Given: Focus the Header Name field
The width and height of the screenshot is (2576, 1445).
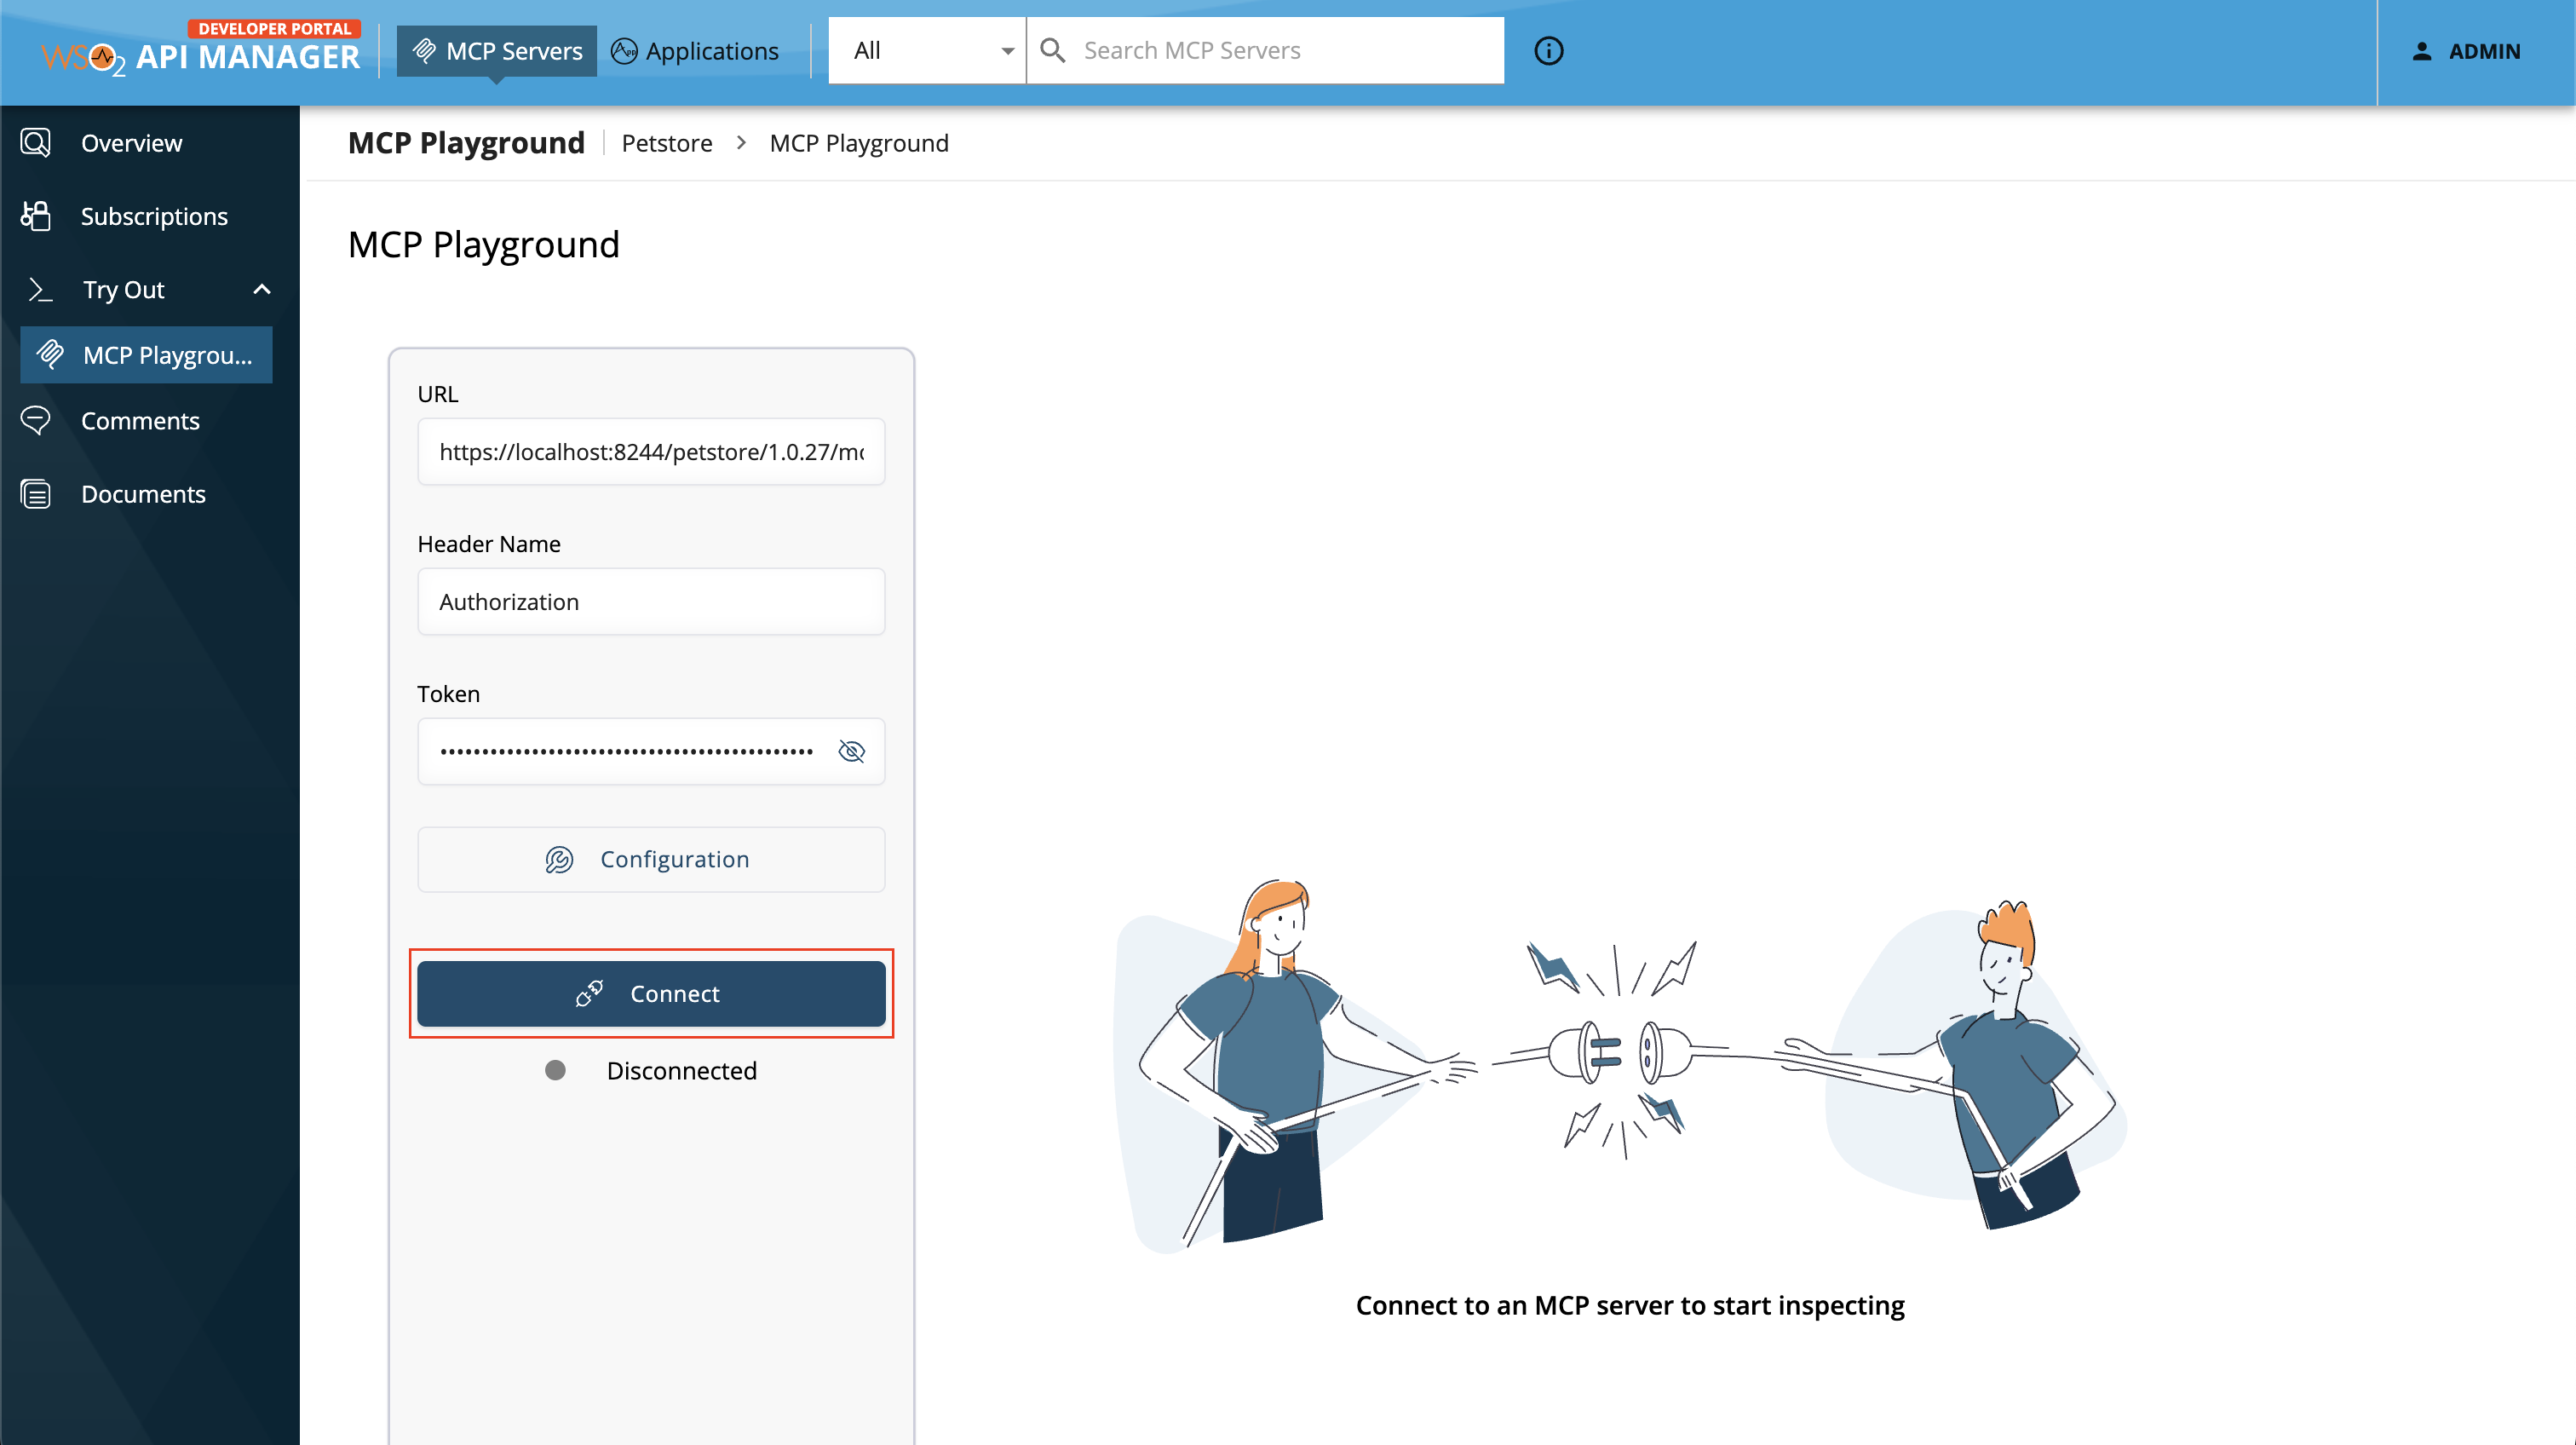Looking at the screenshot, I should (x=651, y=602).
